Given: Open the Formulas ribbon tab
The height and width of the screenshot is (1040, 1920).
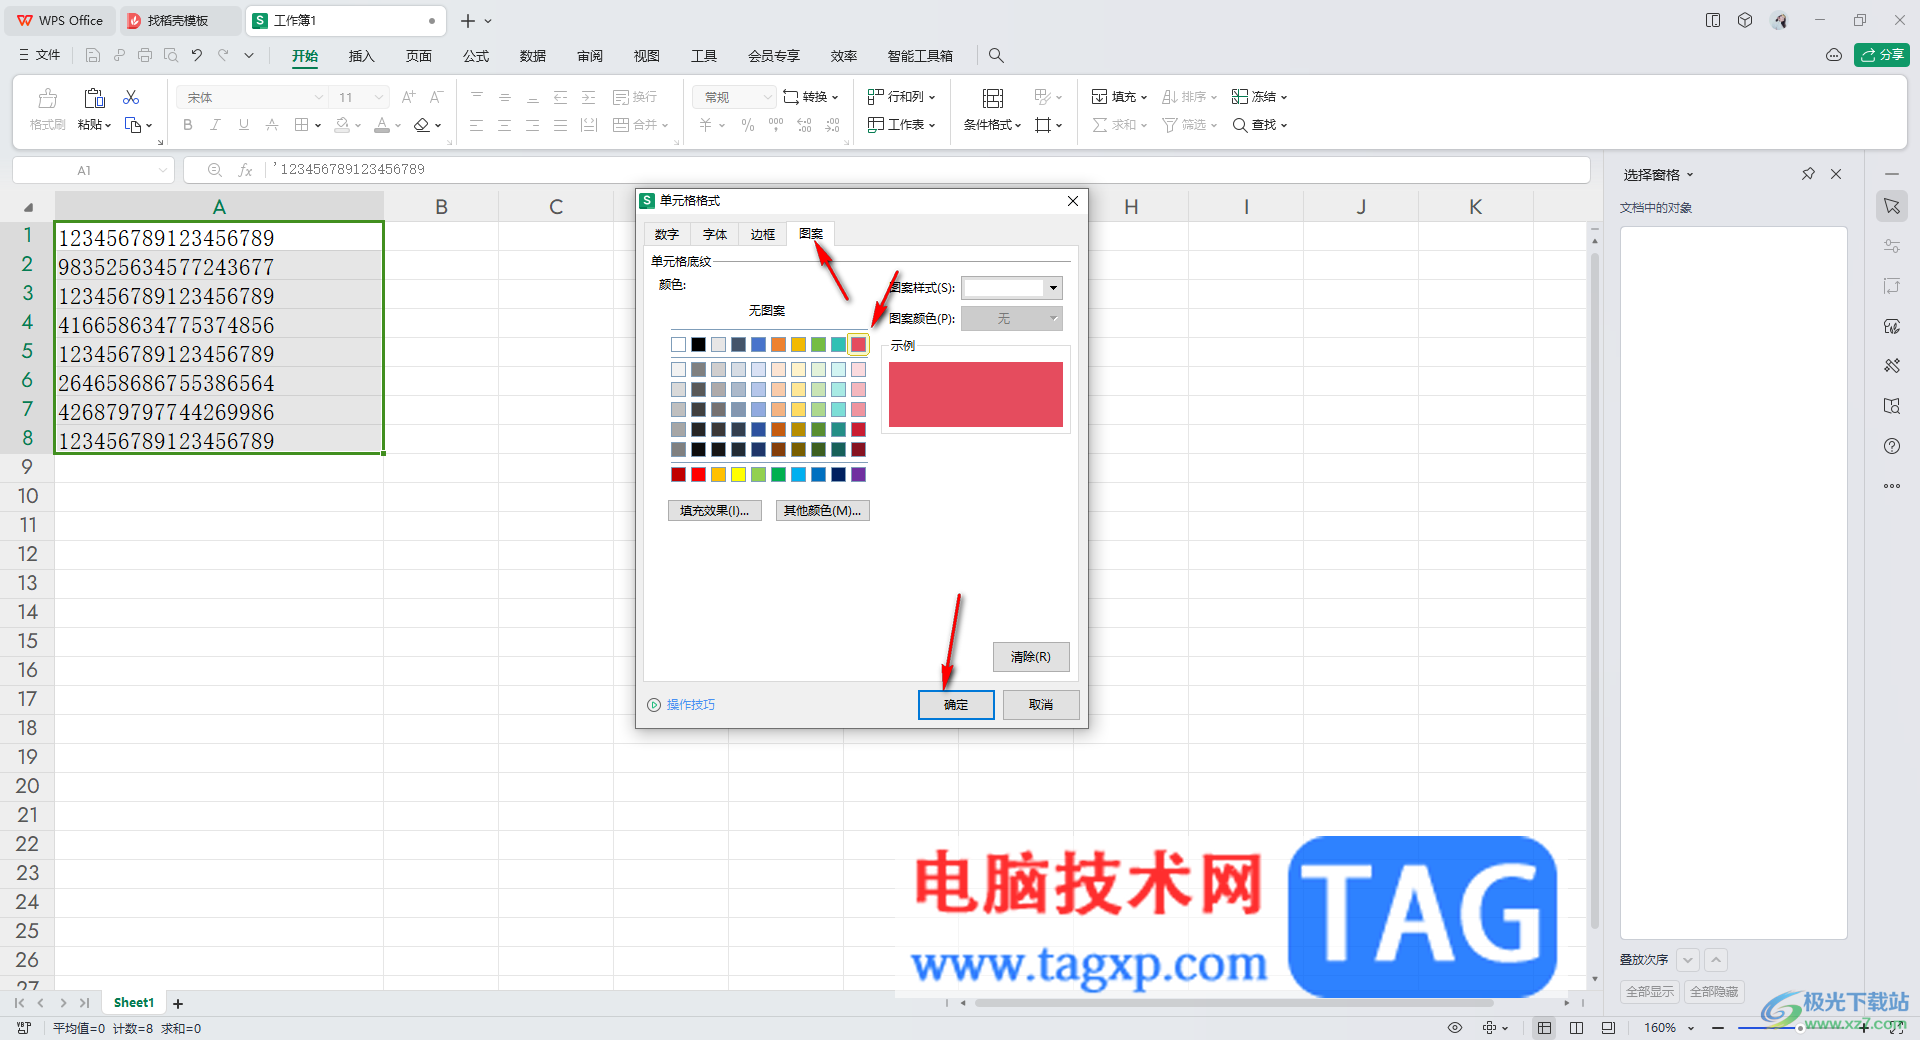Looking at the screenshot, I should click(476, 55).
